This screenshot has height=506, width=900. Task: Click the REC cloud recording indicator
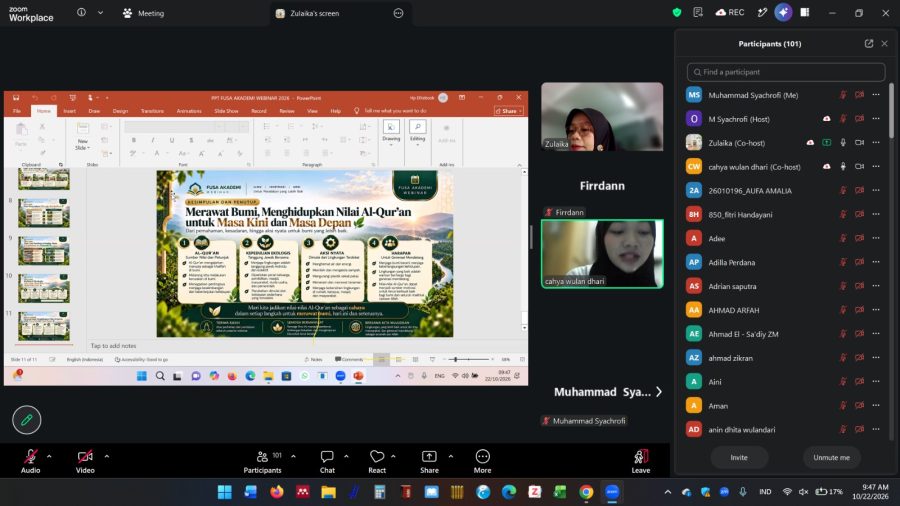click(730, 13)
